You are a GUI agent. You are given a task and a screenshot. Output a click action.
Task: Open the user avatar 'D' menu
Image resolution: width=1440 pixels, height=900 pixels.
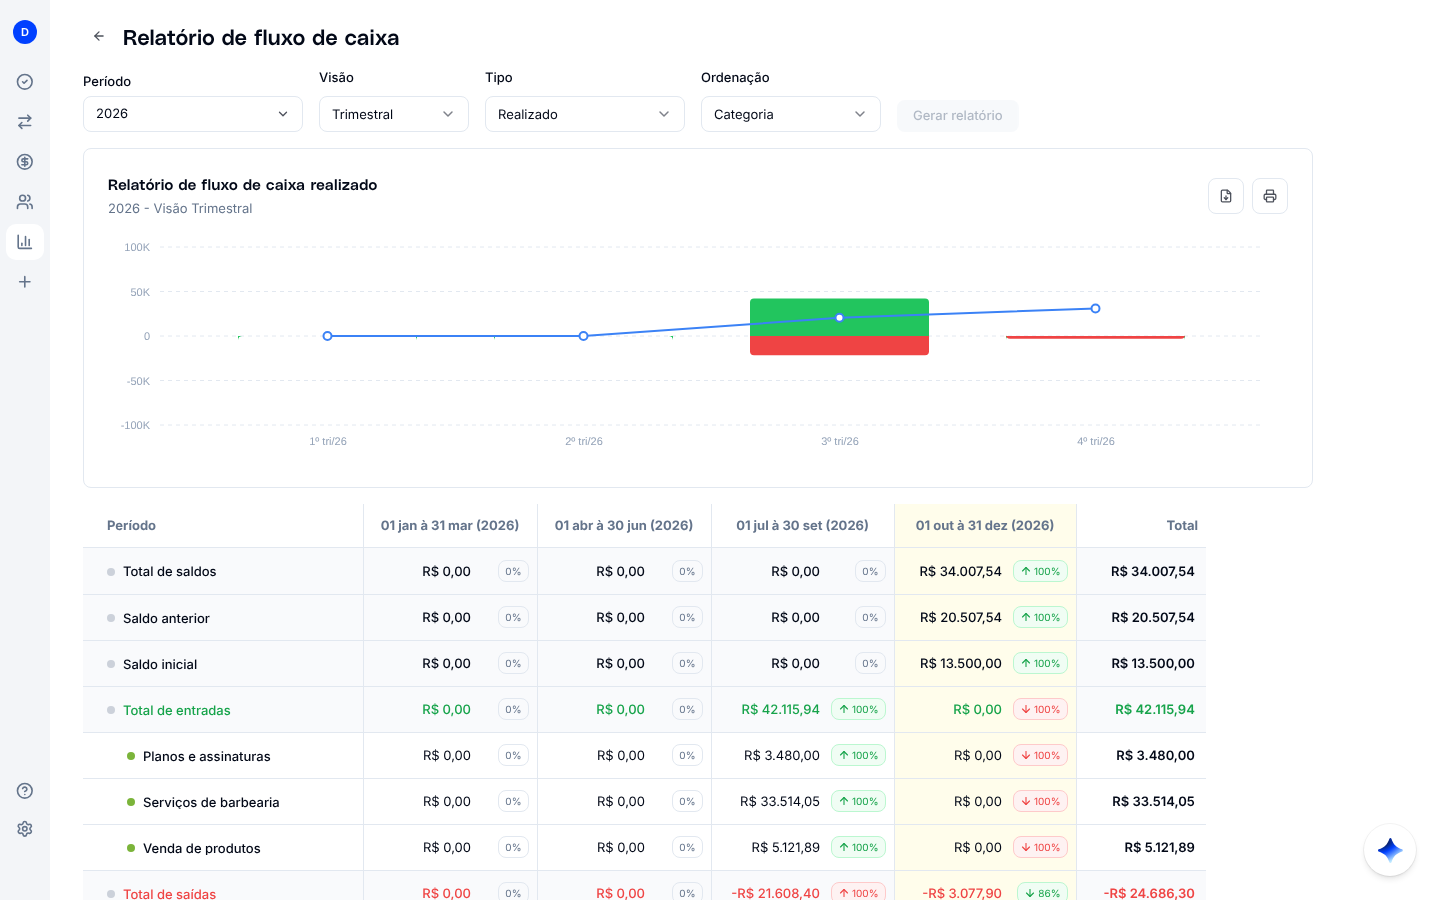coord(25,32)
